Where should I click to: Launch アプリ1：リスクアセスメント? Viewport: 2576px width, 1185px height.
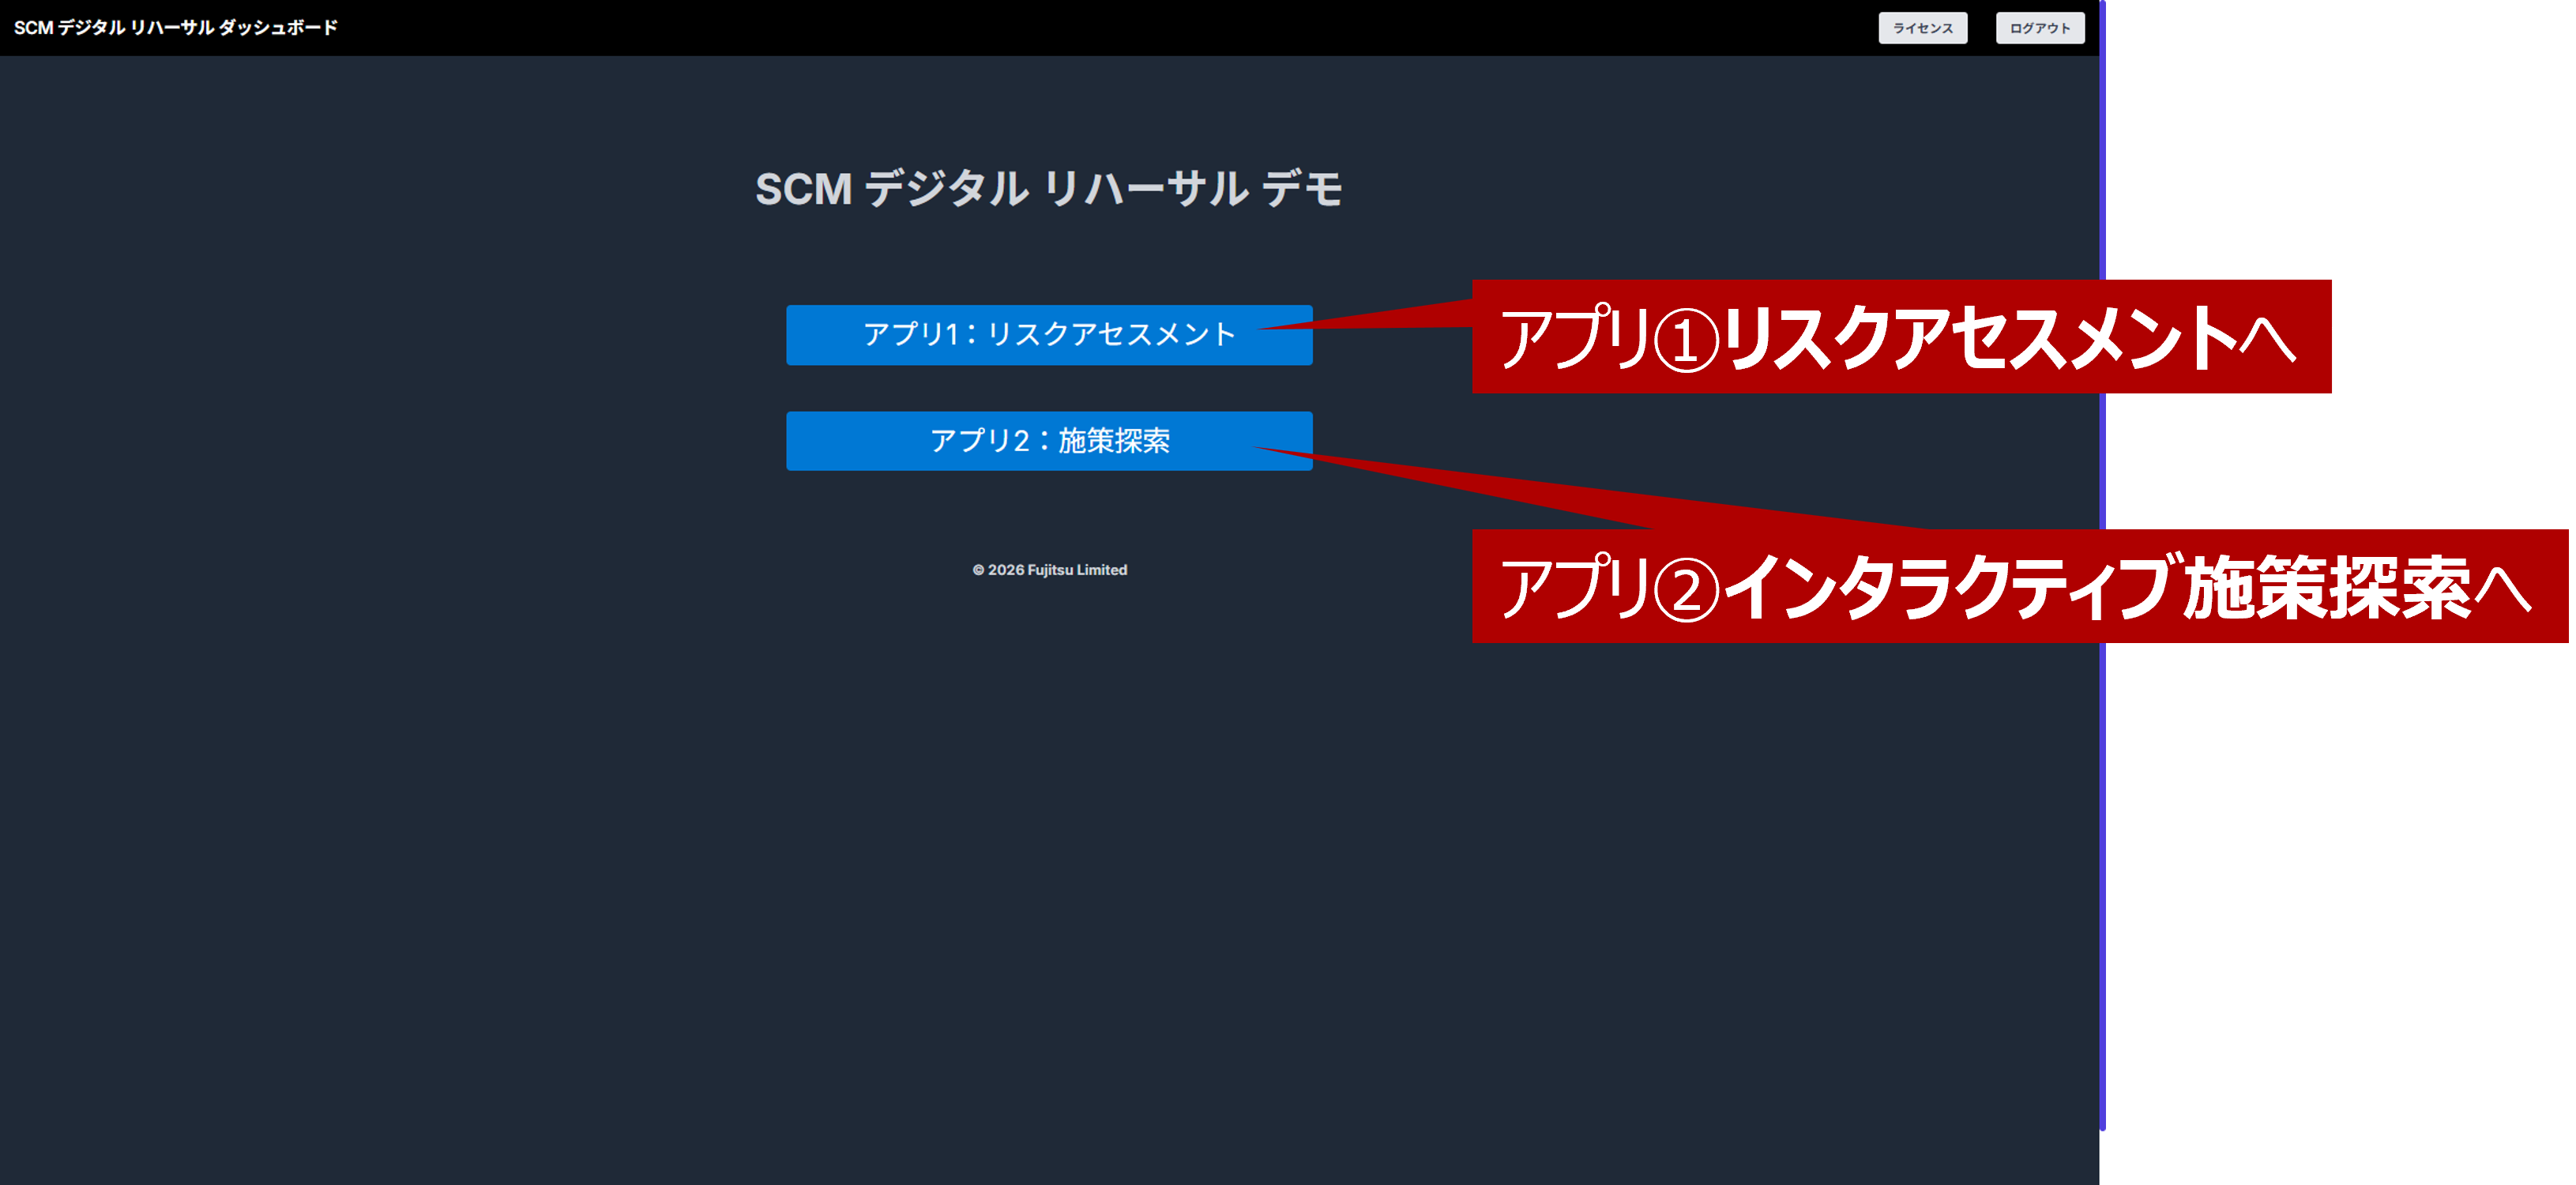[1048, 335]
